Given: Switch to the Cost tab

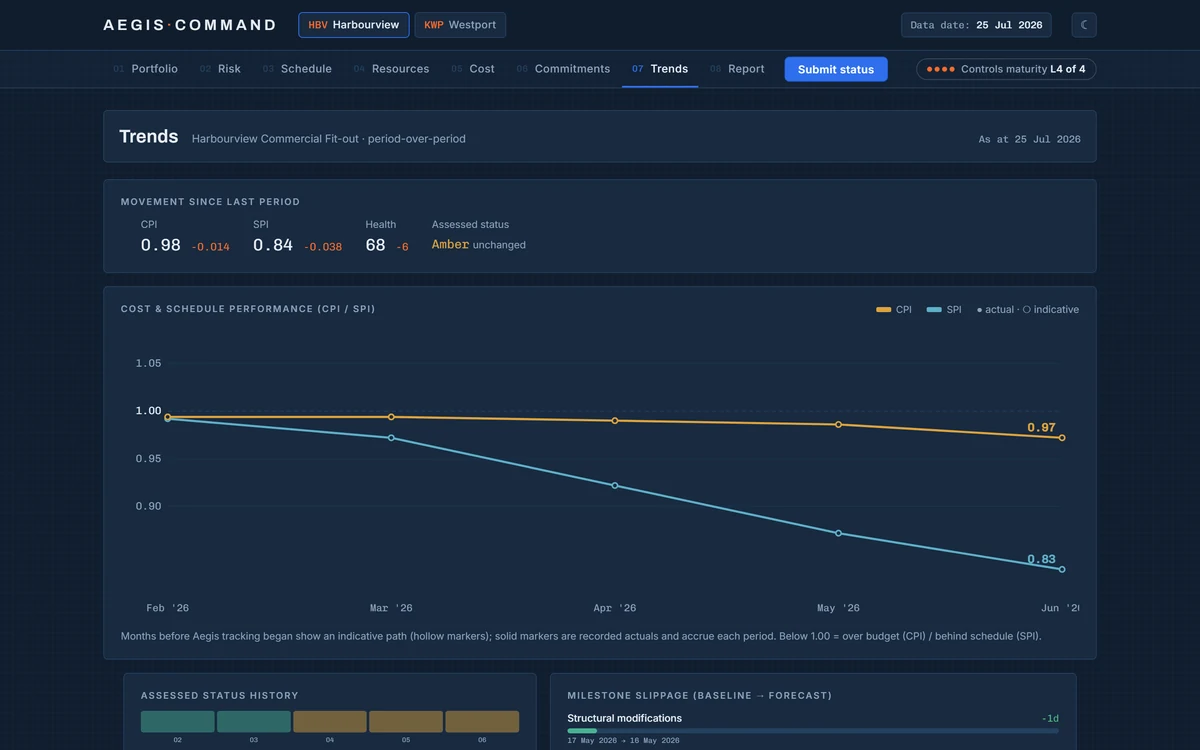Looking at the screenshot, I should click(473, 69).
